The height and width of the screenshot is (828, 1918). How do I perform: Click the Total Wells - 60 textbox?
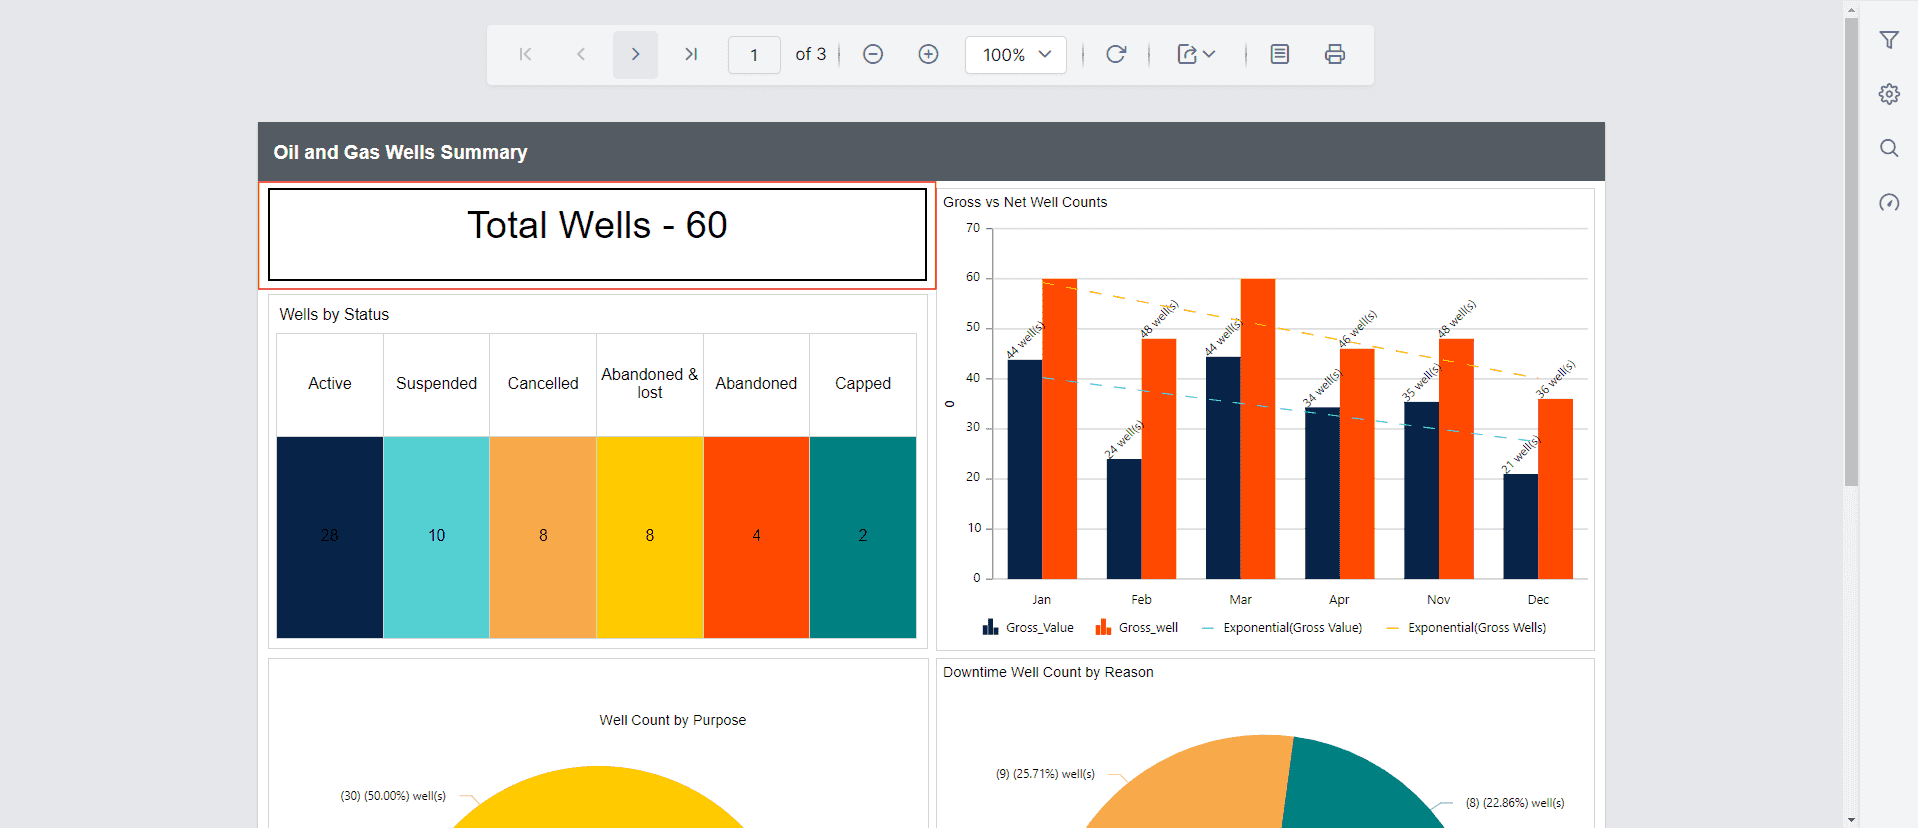pos(597,235)
